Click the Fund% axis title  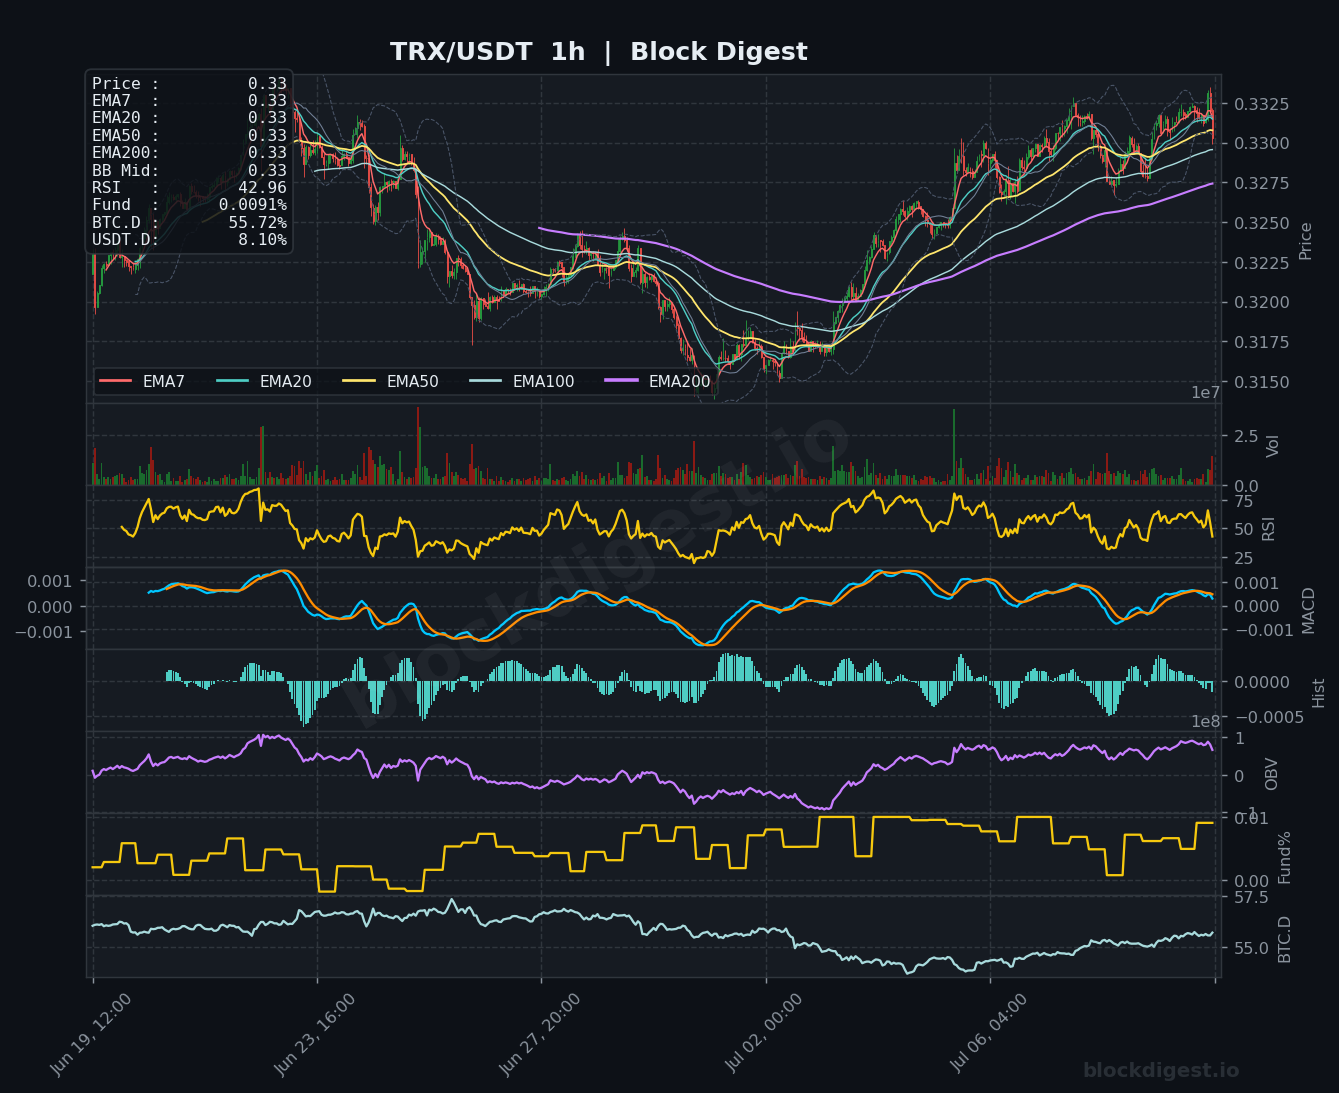(x=1285, y=856)
